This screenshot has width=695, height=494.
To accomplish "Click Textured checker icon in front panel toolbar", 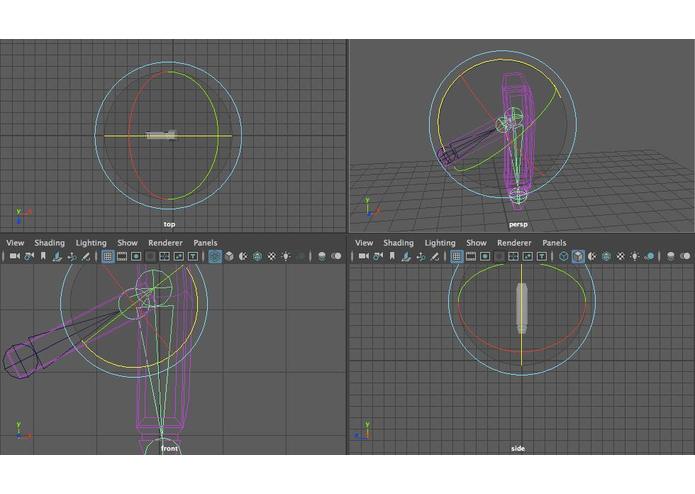I will [272, 256].
